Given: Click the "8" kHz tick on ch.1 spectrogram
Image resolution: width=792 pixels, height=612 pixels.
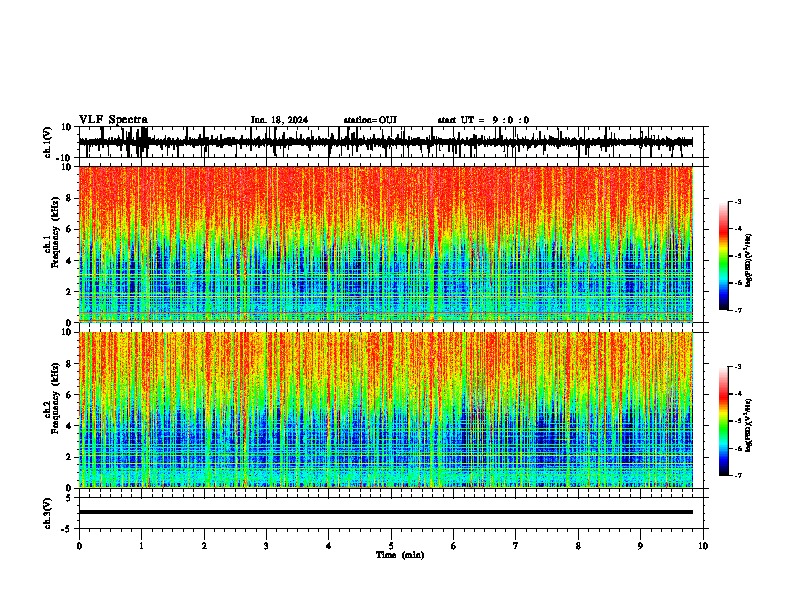Looking at the screenshot, I should (69, 198).
